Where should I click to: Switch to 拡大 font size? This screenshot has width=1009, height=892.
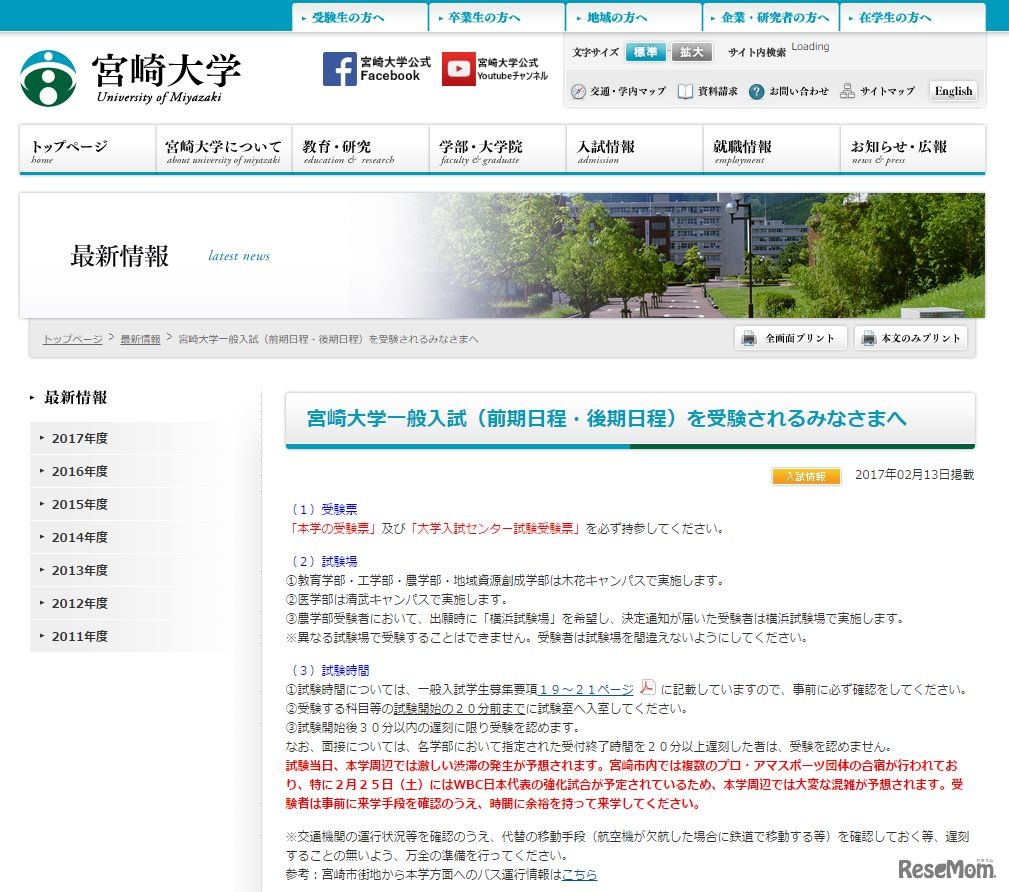[691, 51]
